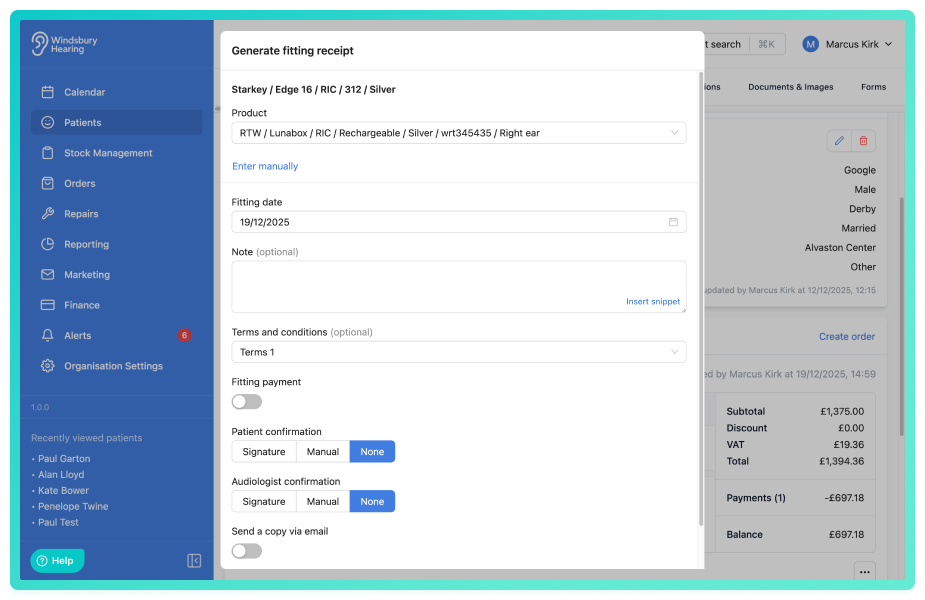Open Finance in the sidebar
Image resolution: width=925 pixels, height=600 pixels.
click(x=116, y=305)
